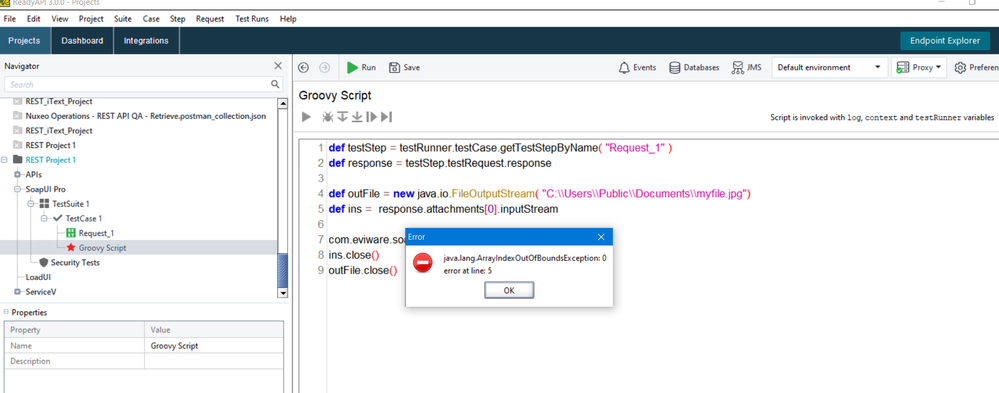Open the Test Runs menu
The height and width of the screenshot is (393, 999).
tap(252, 19)
